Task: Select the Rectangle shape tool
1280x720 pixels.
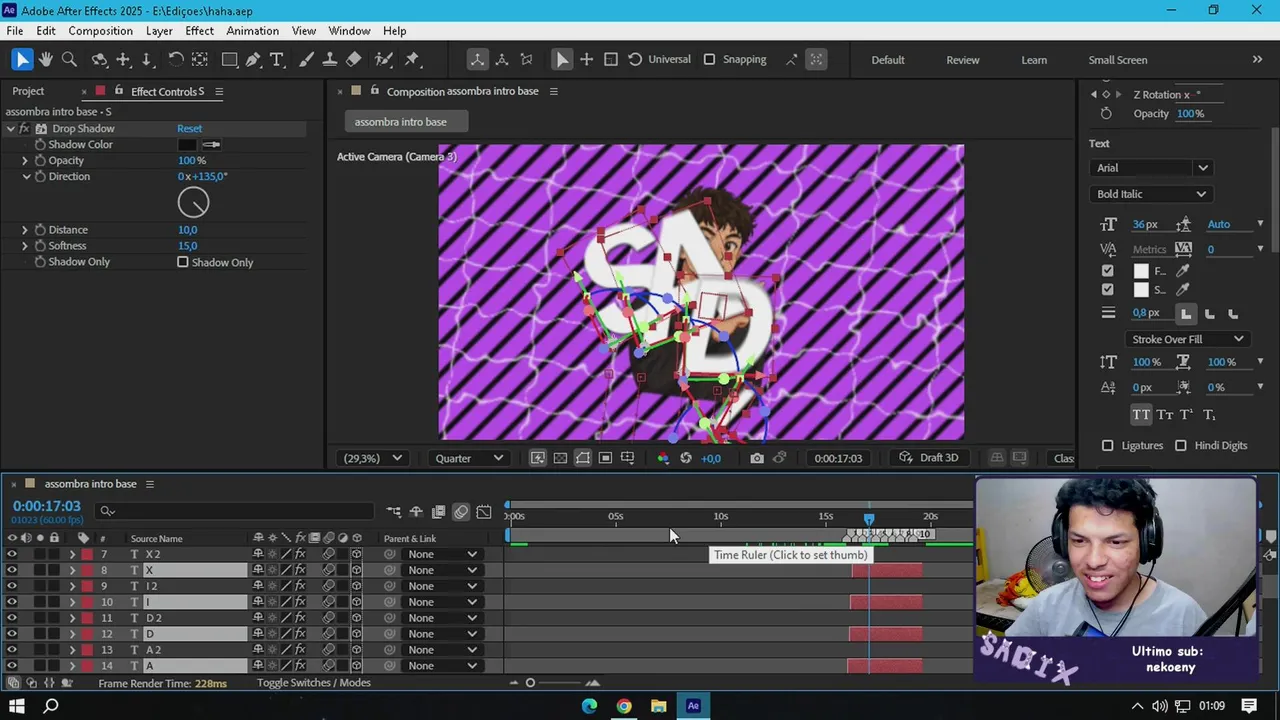Action: point(229,59)
